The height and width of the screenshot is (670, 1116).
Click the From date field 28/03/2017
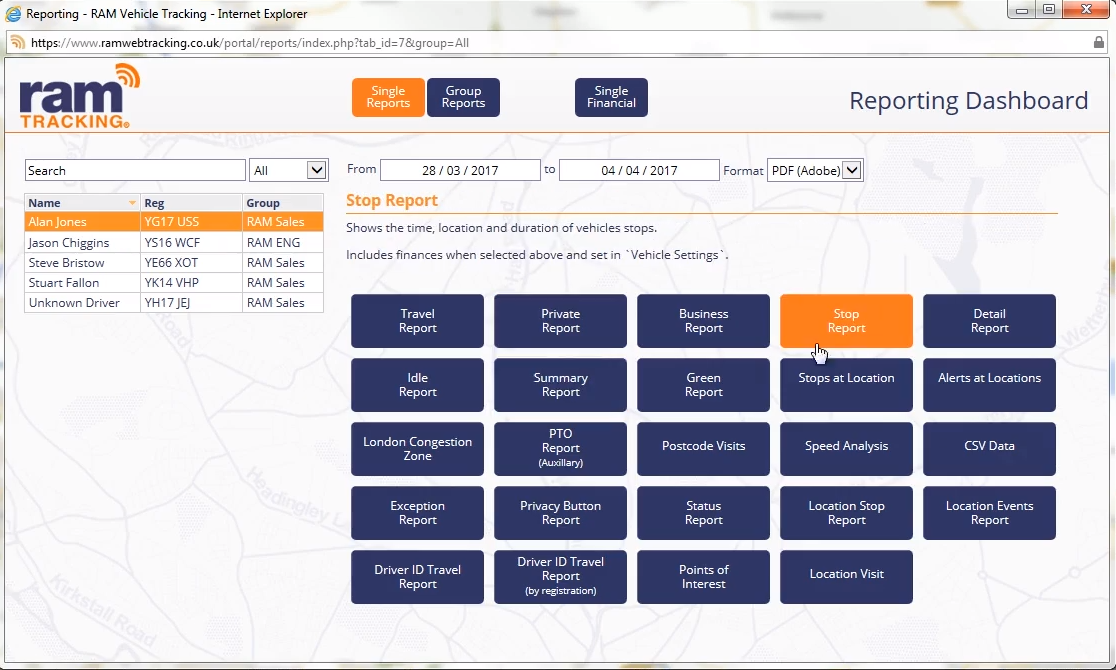(460, 170)
